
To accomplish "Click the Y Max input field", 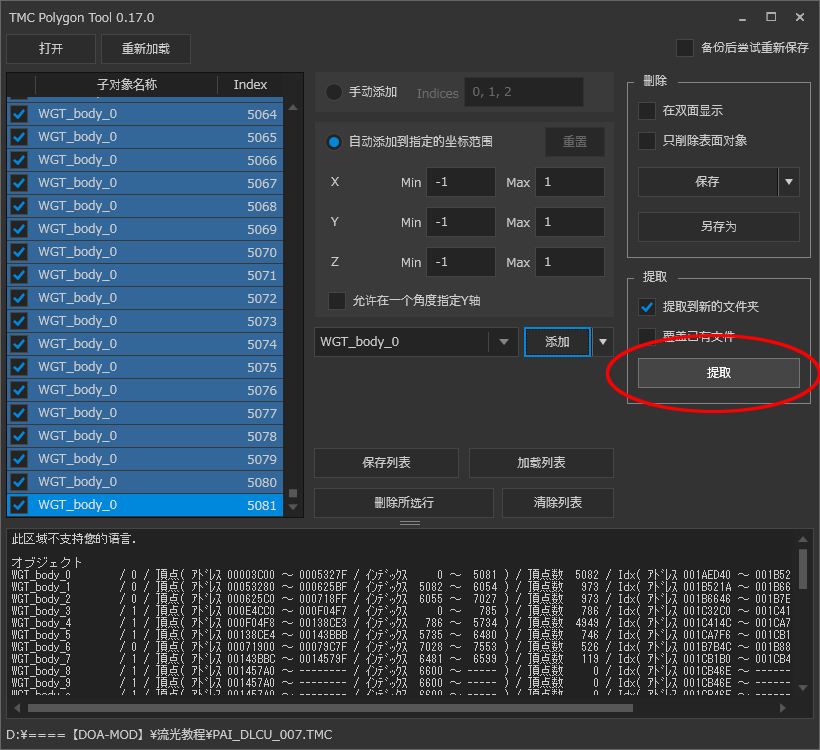I will click(x=570, y=222).
